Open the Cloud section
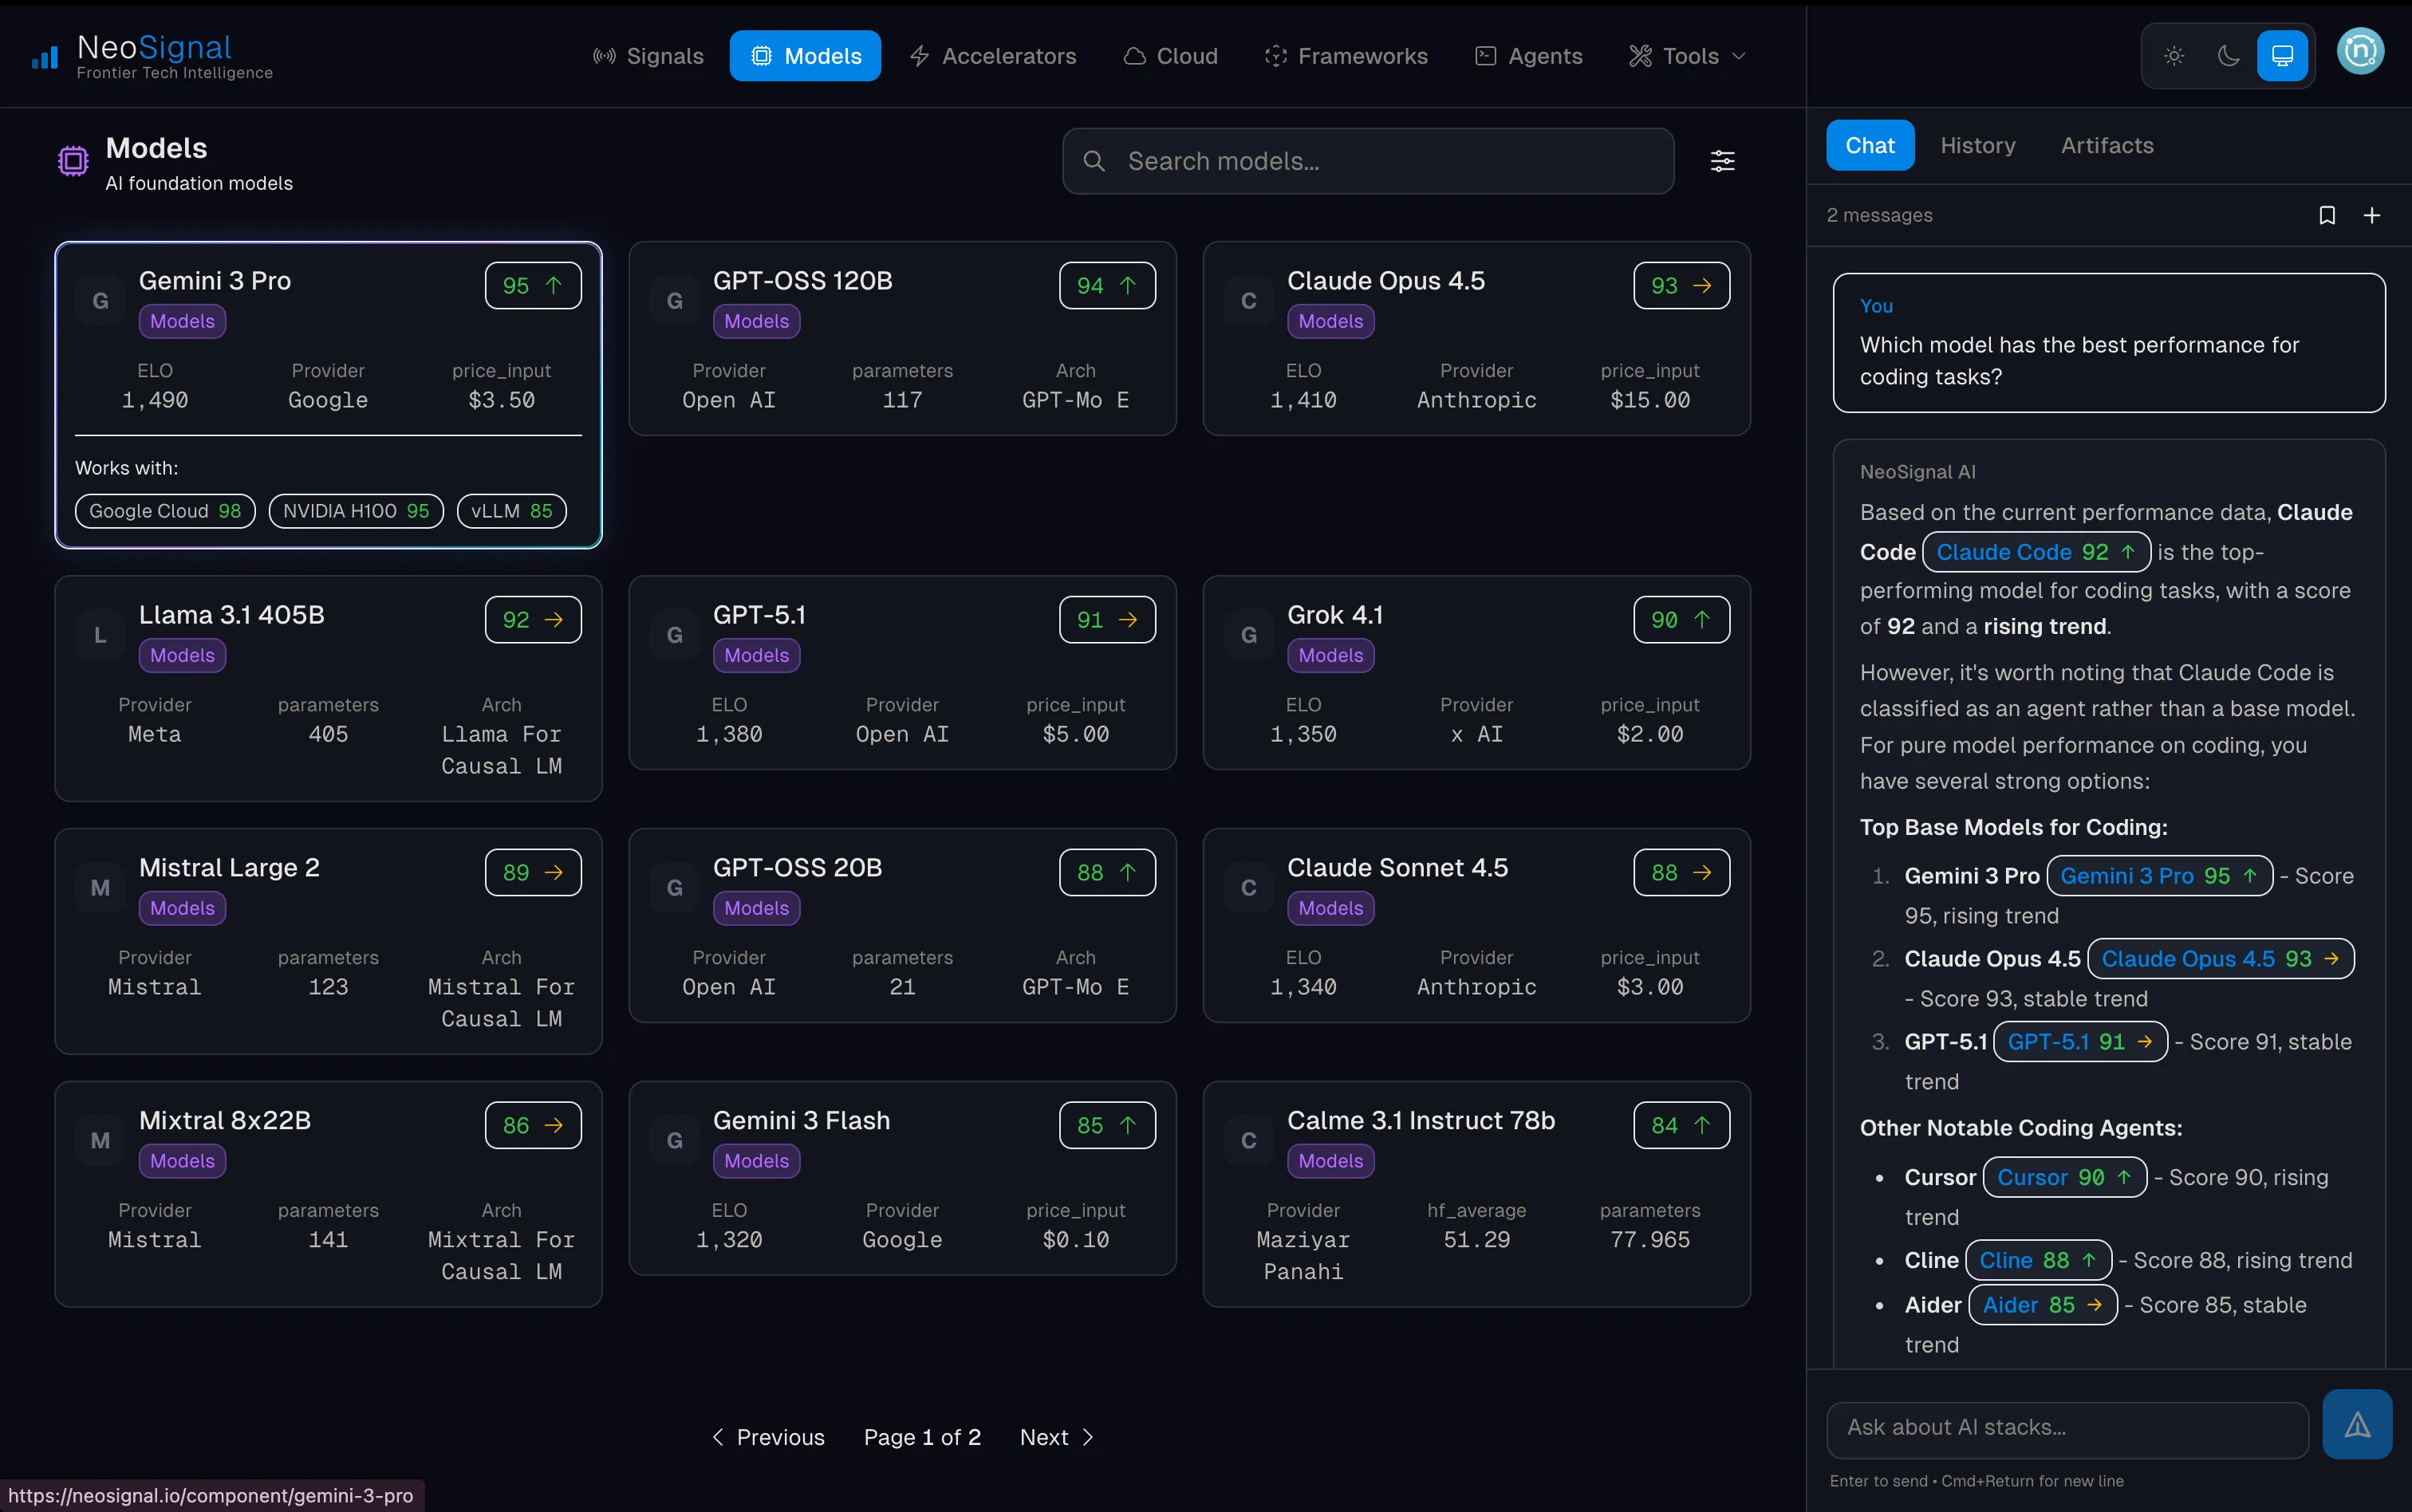 coord(1170,56)
